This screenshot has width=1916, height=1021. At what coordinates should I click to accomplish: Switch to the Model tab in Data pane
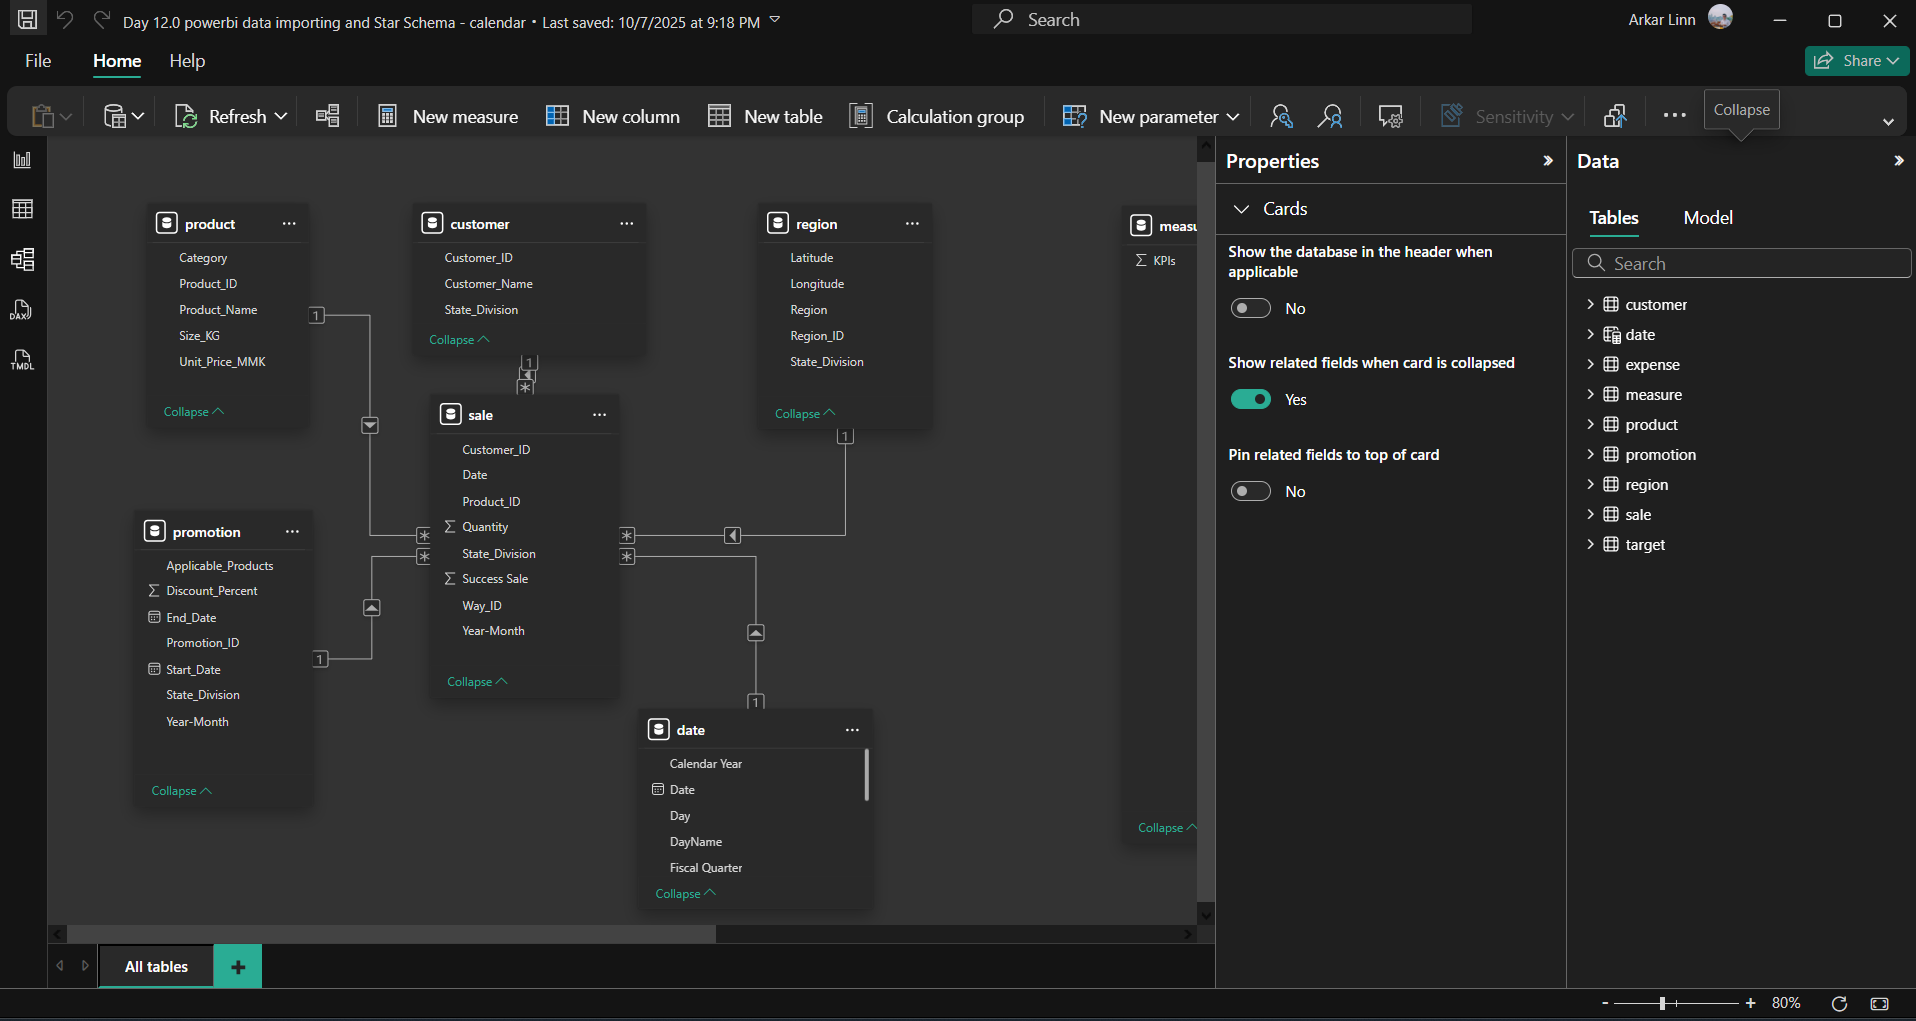point(1707,218)
